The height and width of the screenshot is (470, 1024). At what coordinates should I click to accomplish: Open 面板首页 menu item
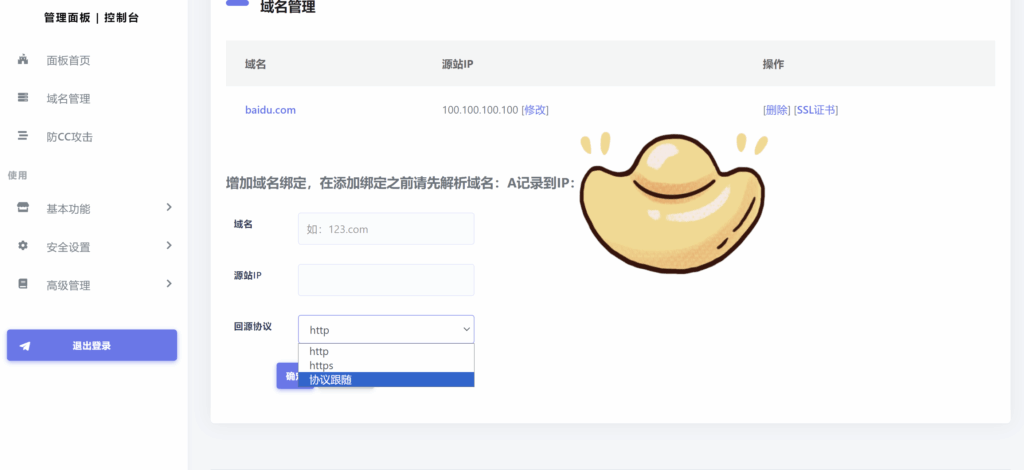pos(68,61)
